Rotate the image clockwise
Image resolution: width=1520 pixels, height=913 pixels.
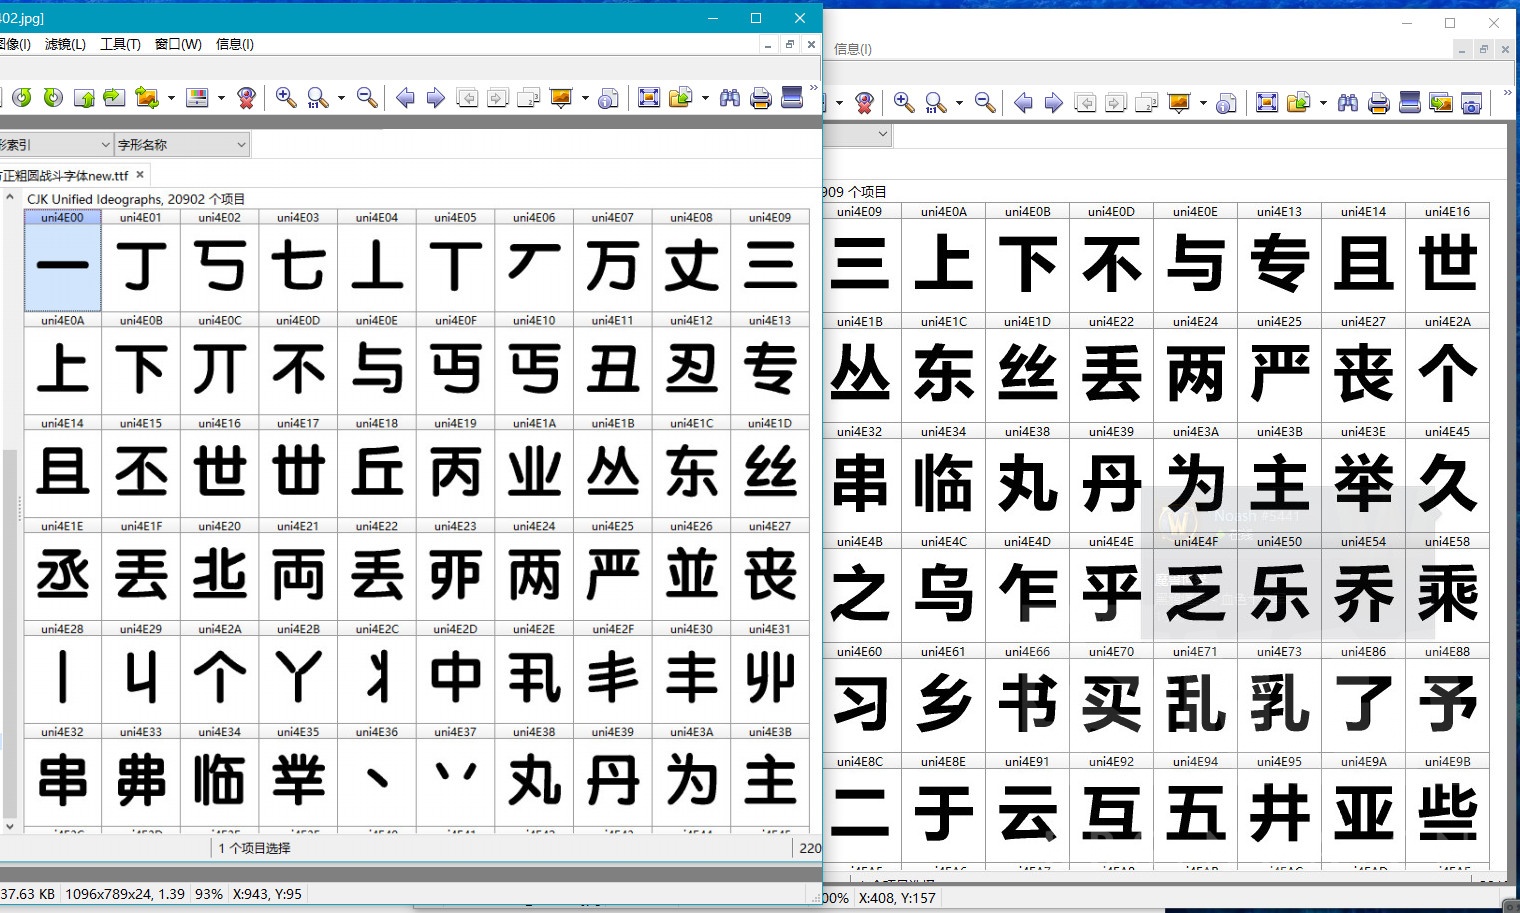(x=51, y=98)
